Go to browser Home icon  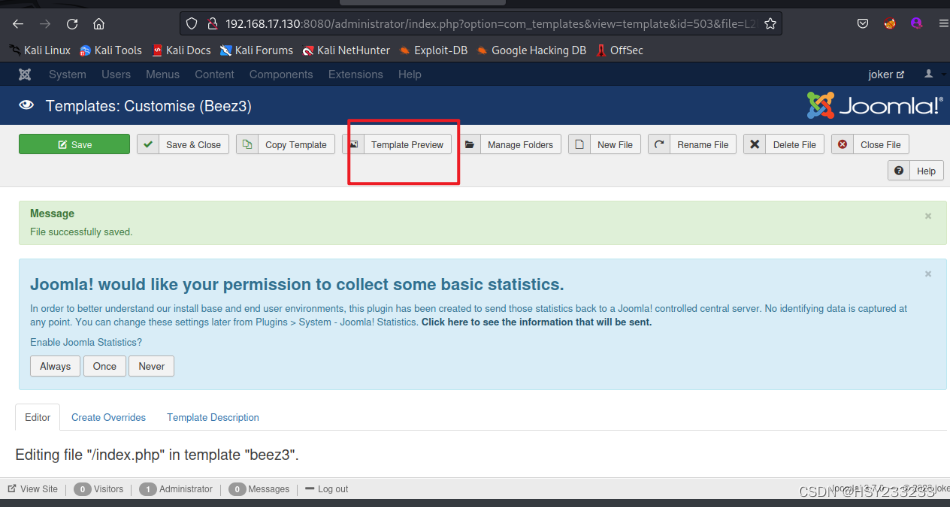pyautogui.click(x=99, y=24)
